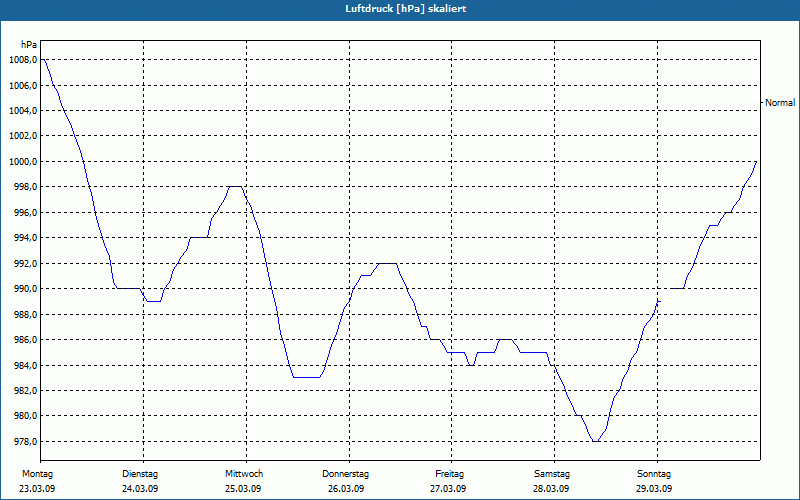Click the 'Normal' pressure marker label
Screen dimensions: 800x500
coord(780,103)
